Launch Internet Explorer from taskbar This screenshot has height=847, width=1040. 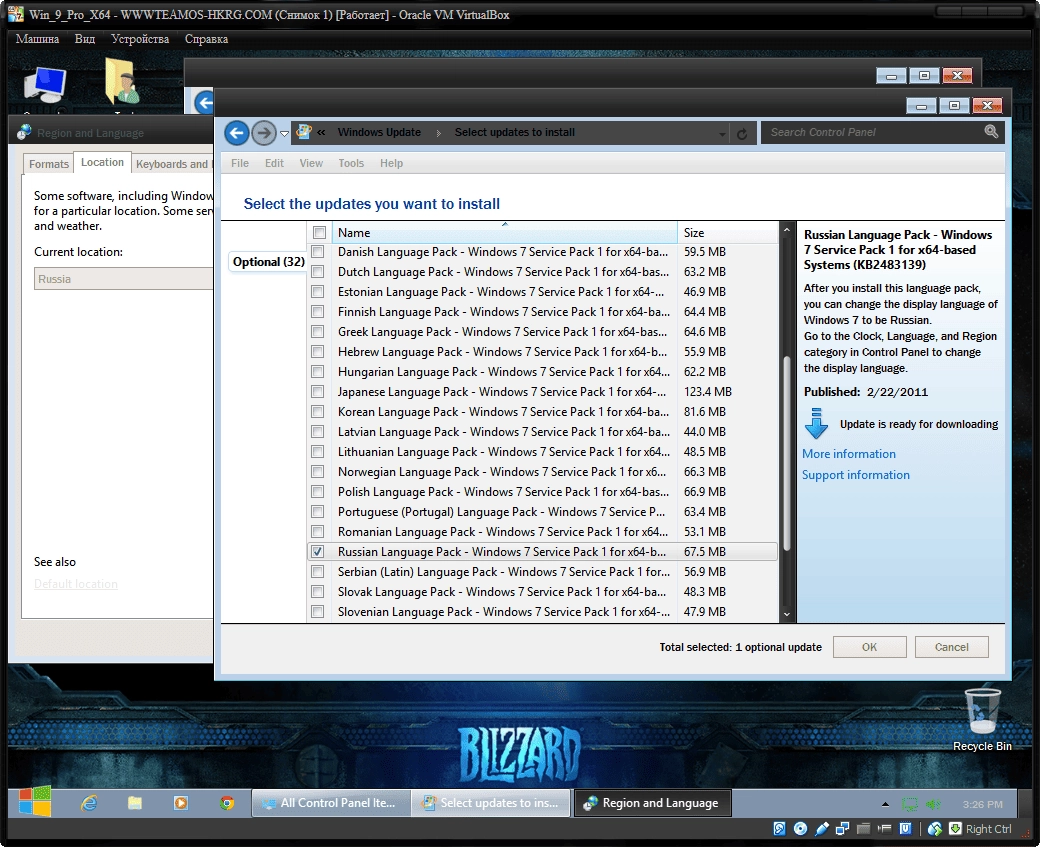point(89,803)
